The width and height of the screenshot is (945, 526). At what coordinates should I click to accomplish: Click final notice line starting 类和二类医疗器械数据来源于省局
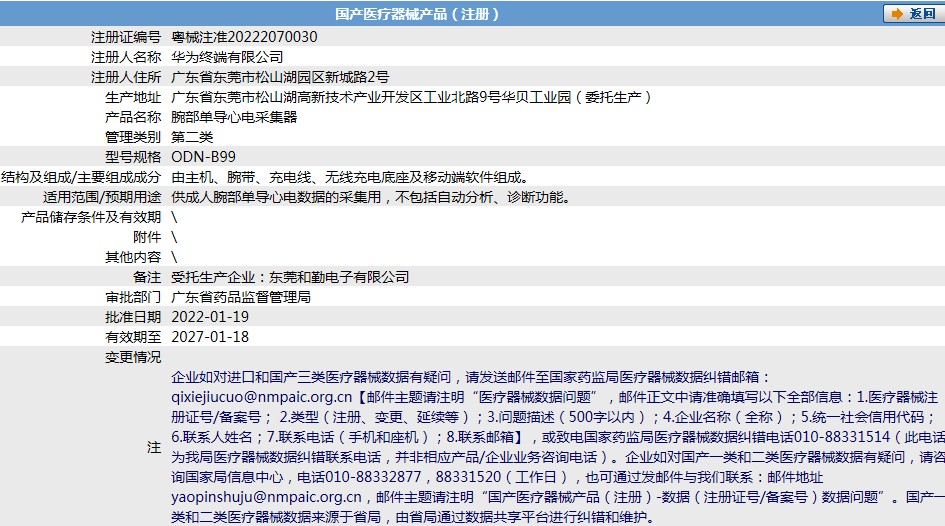click(413, 517)
